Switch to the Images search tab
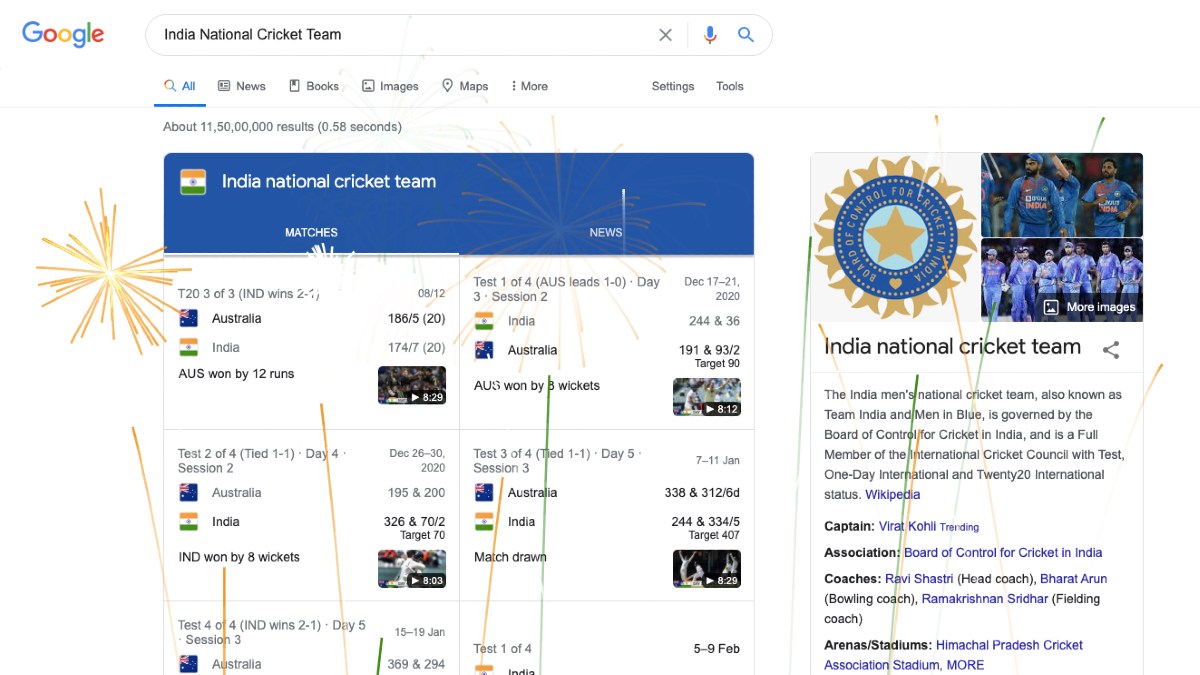This screenshot has height=675, width=1200. 390,86
